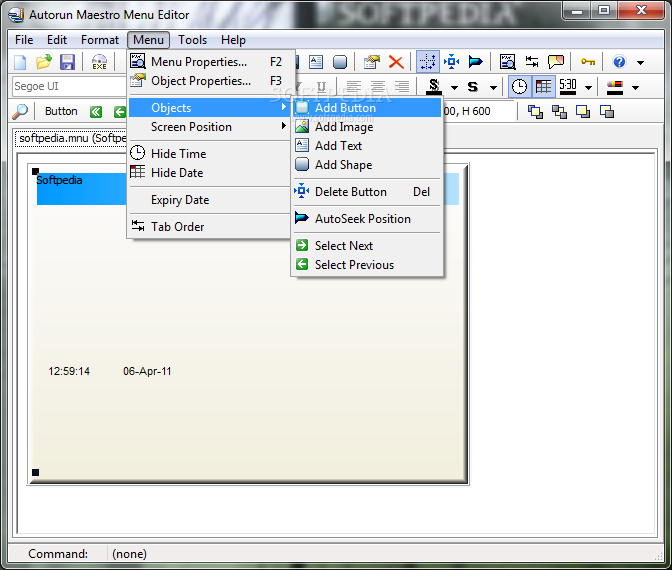Select Add Text in the Objects submenu
This screenshot has width=672, height=570.
367,146
